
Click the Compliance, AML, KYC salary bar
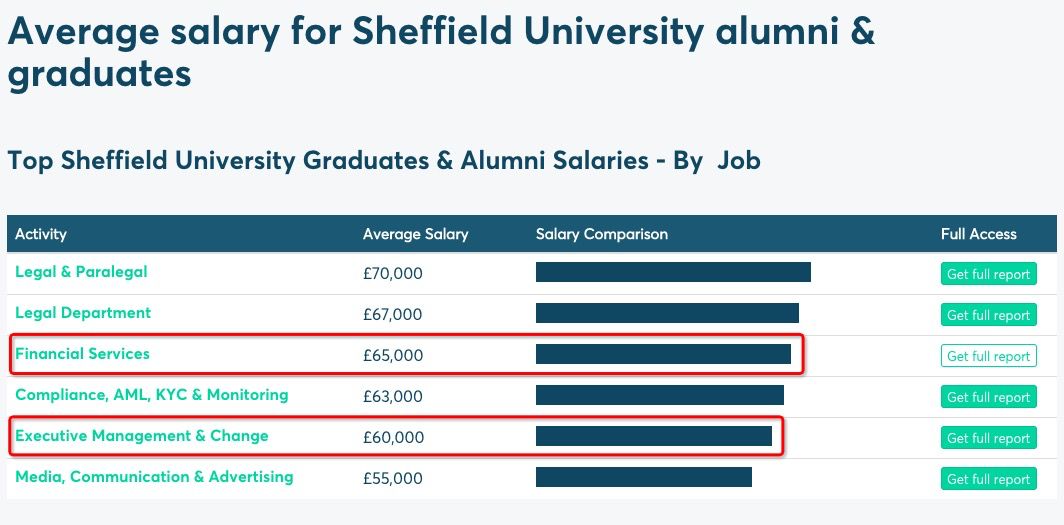pyautogui.click(x=659, y=395)
